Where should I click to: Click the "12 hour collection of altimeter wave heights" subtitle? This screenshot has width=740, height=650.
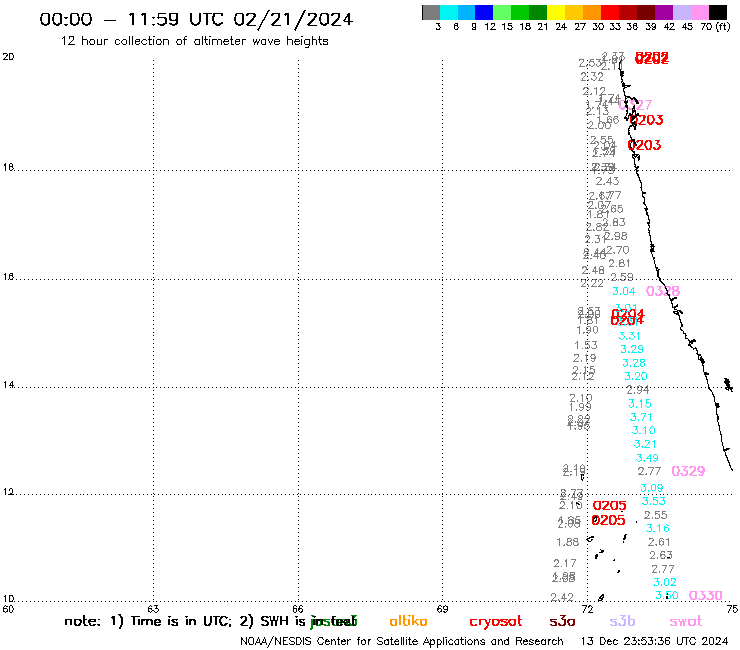[x=194, y=41]
